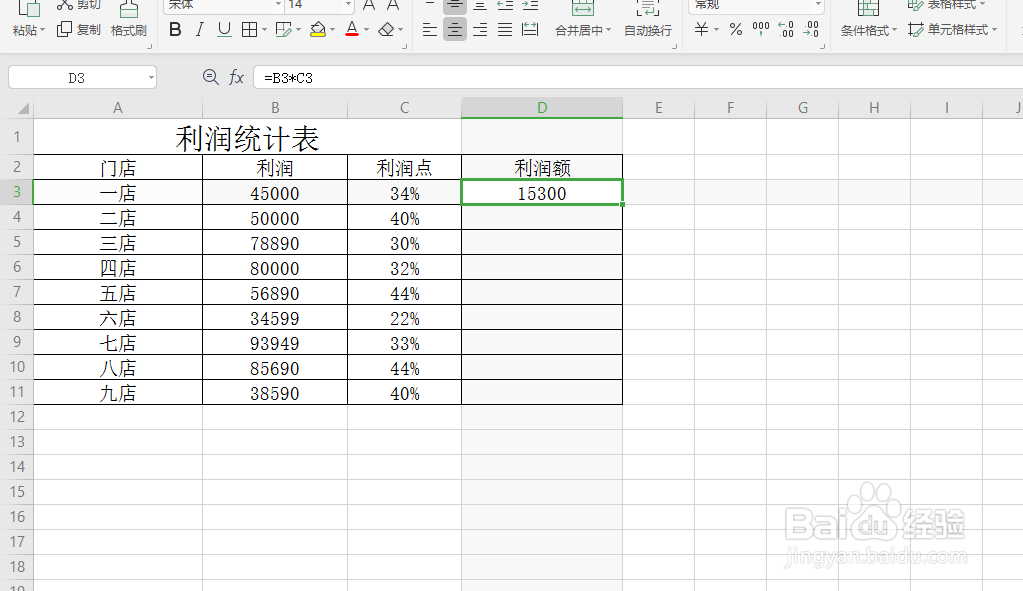The height and width of the screenshot is (591, 1023).
Task: Expand the clear eraser dropdown arrow
Action: coord(400,29)
